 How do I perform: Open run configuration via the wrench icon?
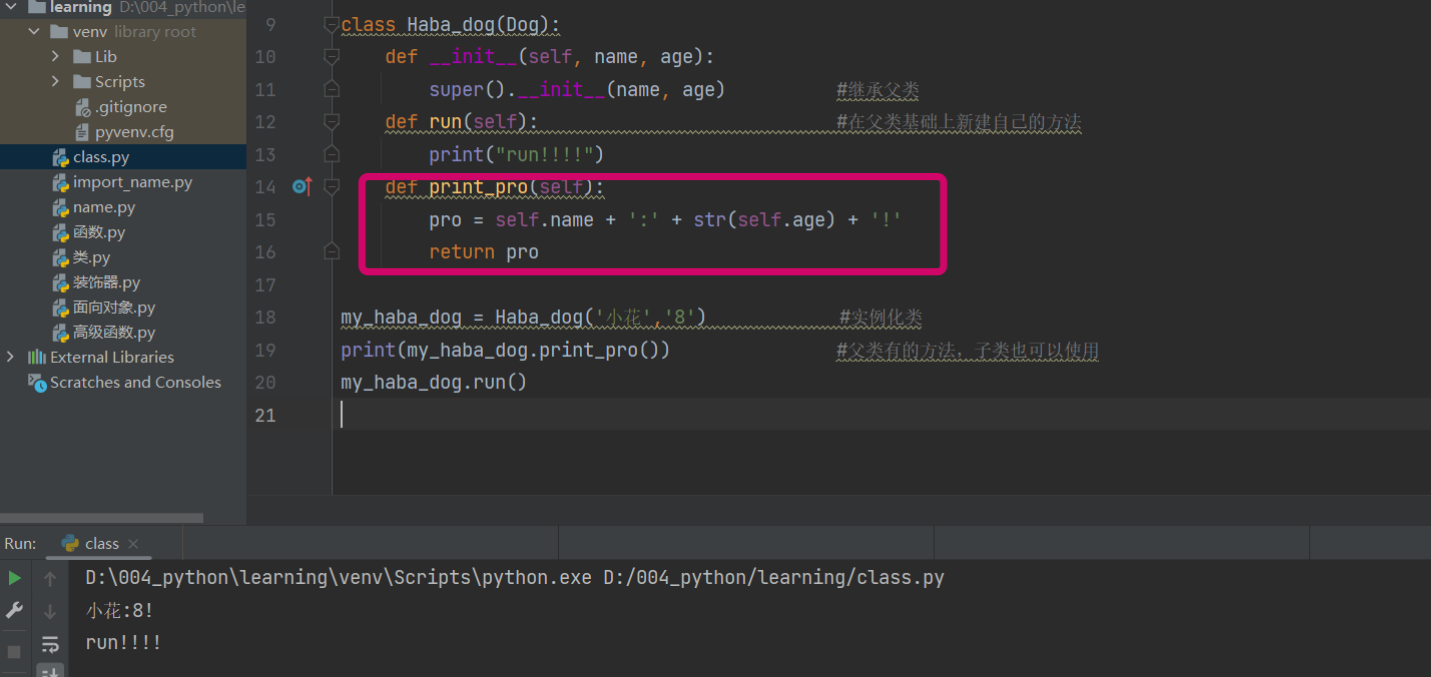click(14, 610)
